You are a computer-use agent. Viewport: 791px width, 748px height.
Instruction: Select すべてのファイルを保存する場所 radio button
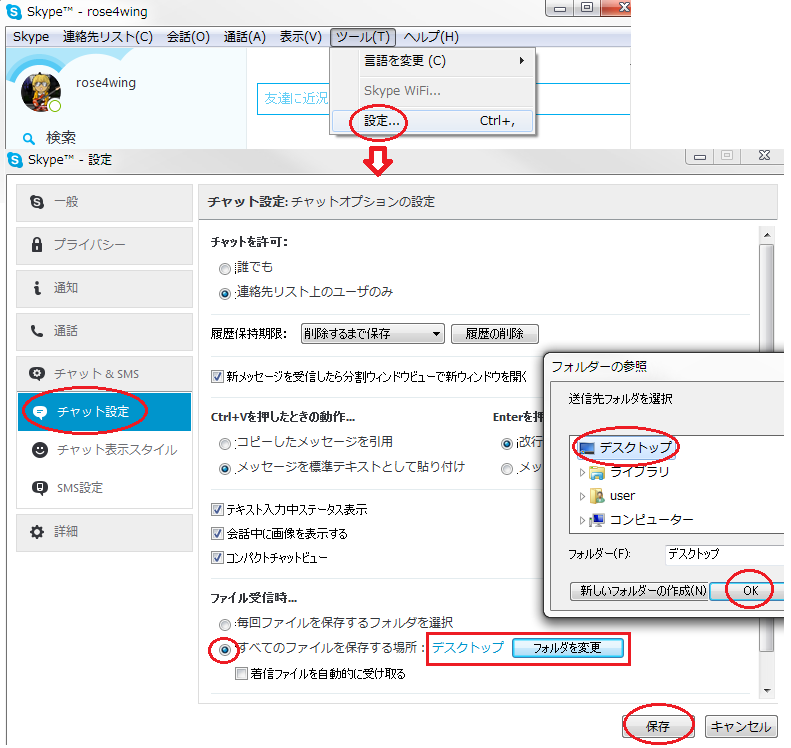point(224,650)
